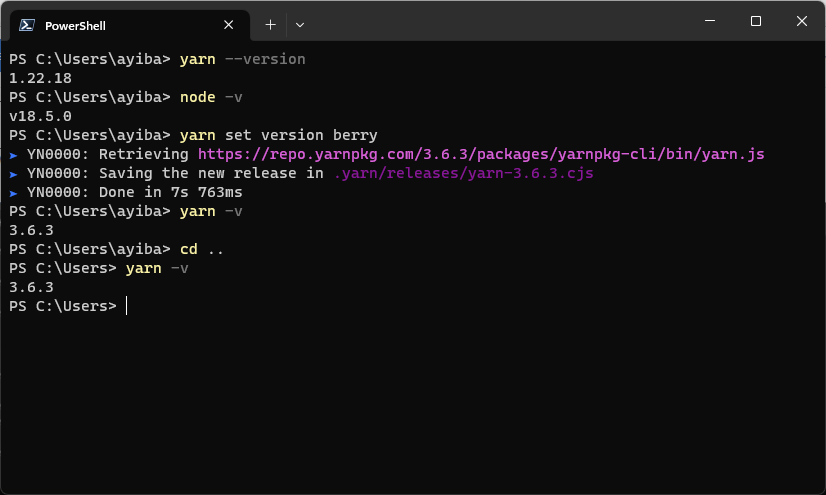Click the last prompt 'PS C:\Users>' cursor line
This screenshot has width=826, height=495.
click(68, 306)
